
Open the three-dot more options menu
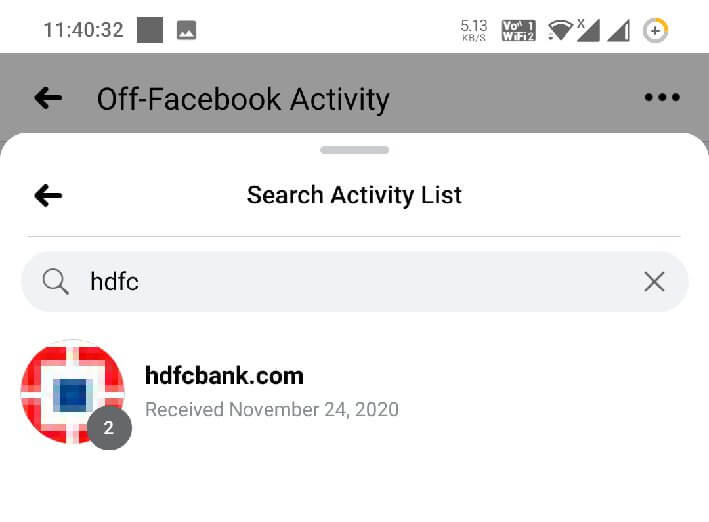click(x=662, y=98)
